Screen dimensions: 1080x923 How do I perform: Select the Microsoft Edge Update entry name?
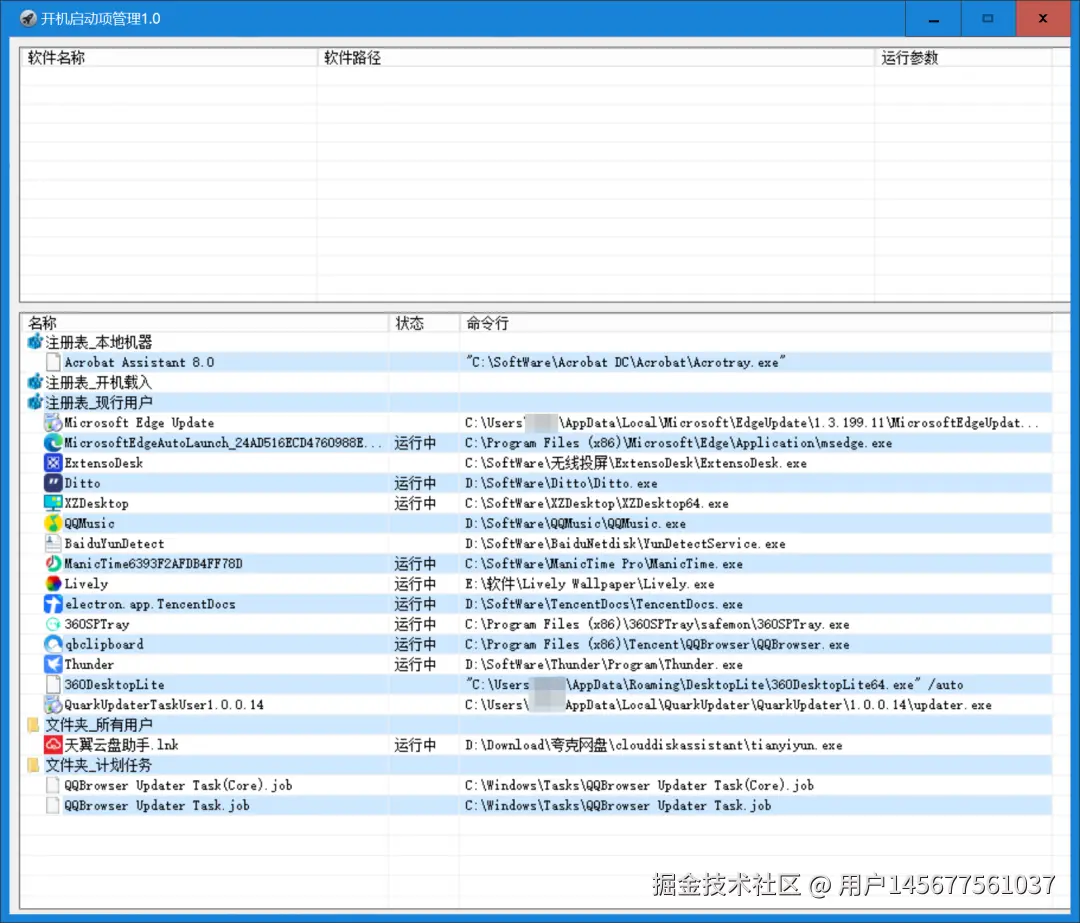tap(139, 423)
